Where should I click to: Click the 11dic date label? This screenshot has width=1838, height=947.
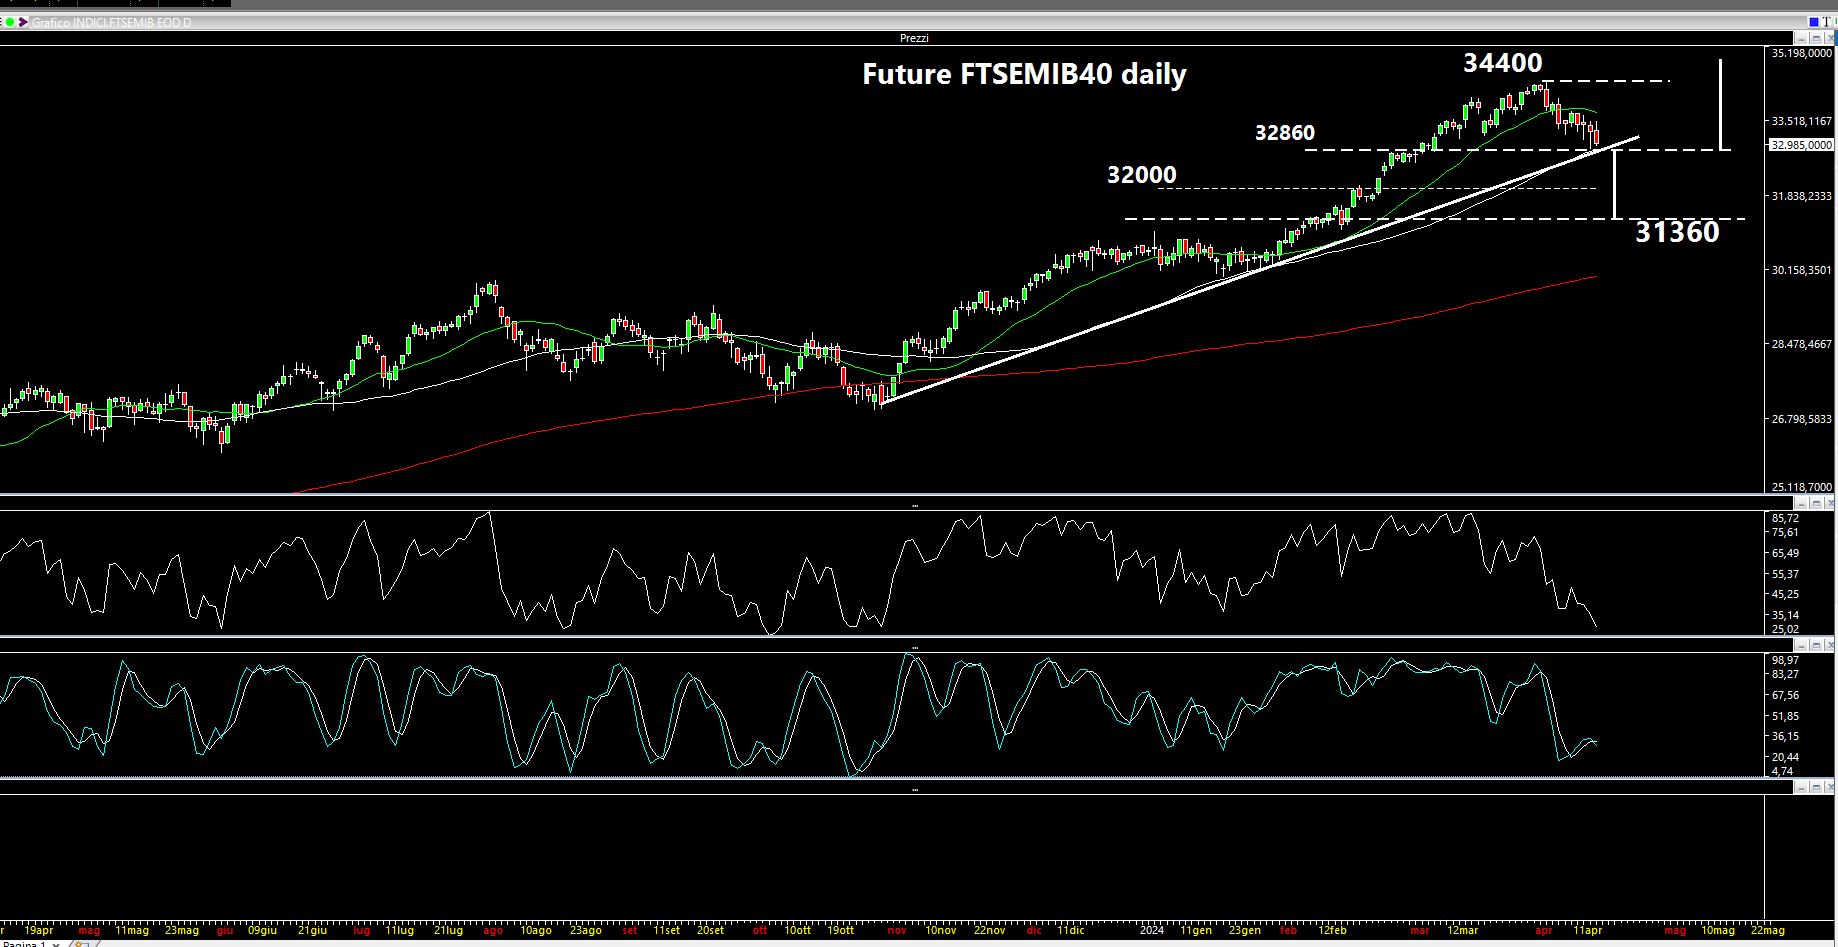(1070, 930)
